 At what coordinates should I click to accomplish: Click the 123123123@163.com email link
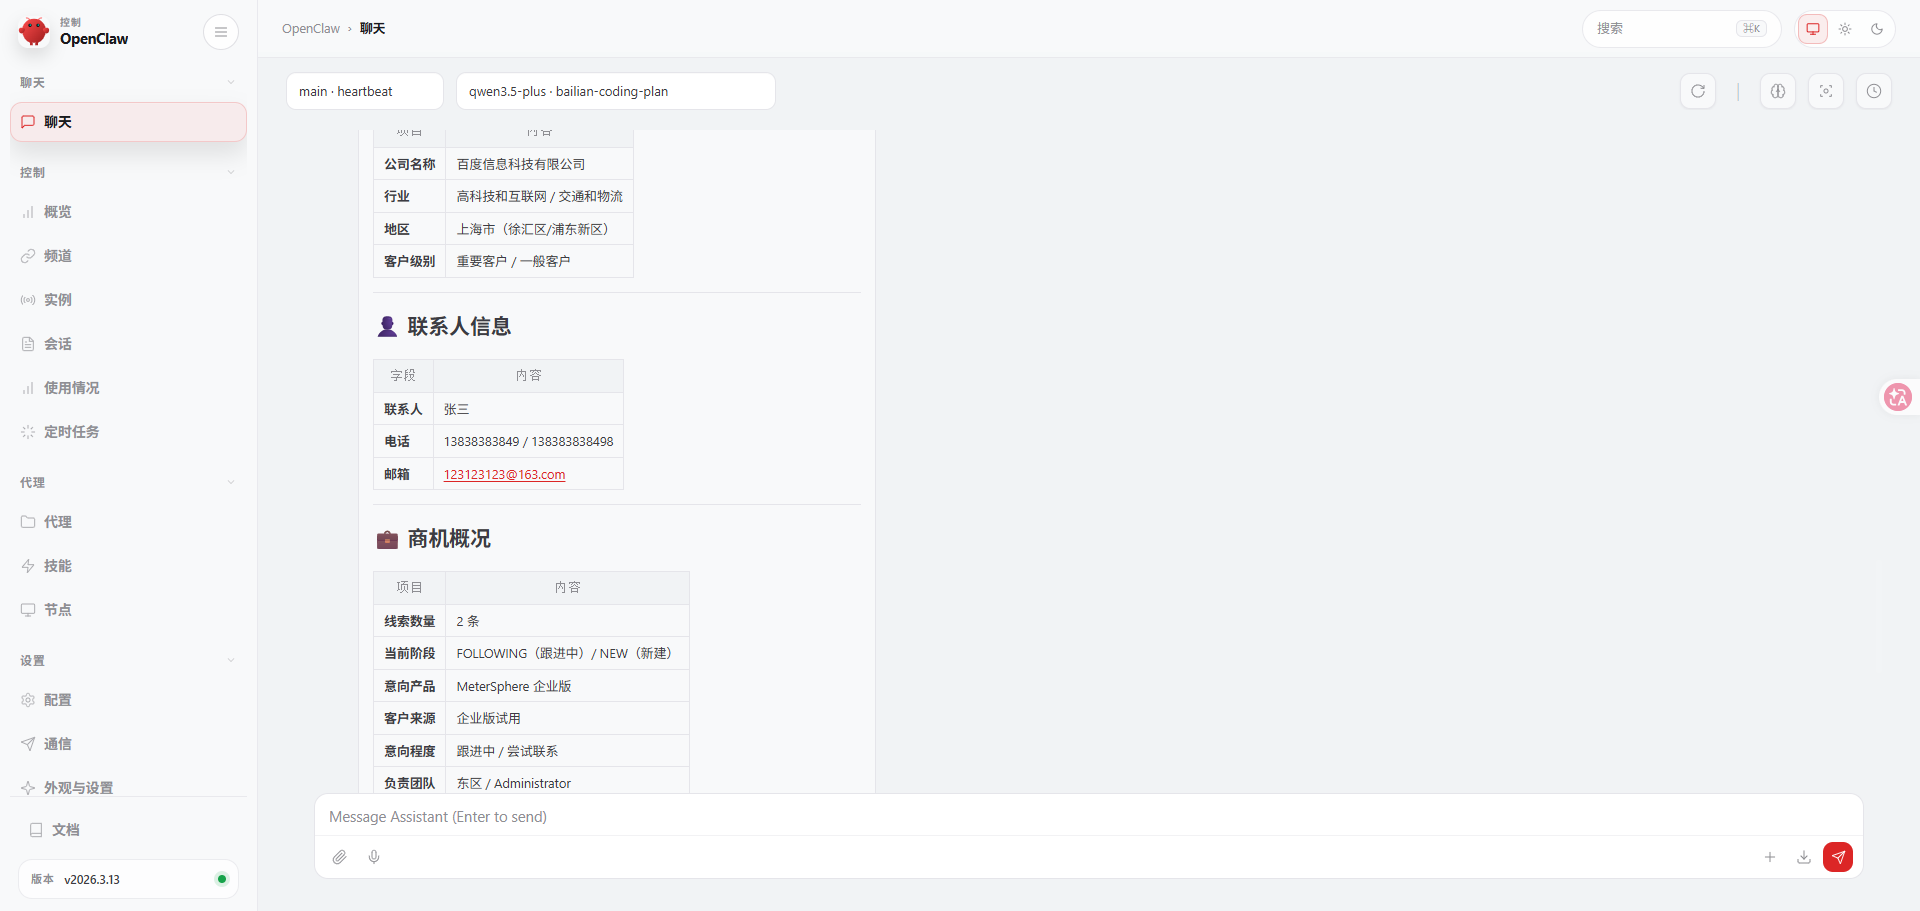coord(504,475)
